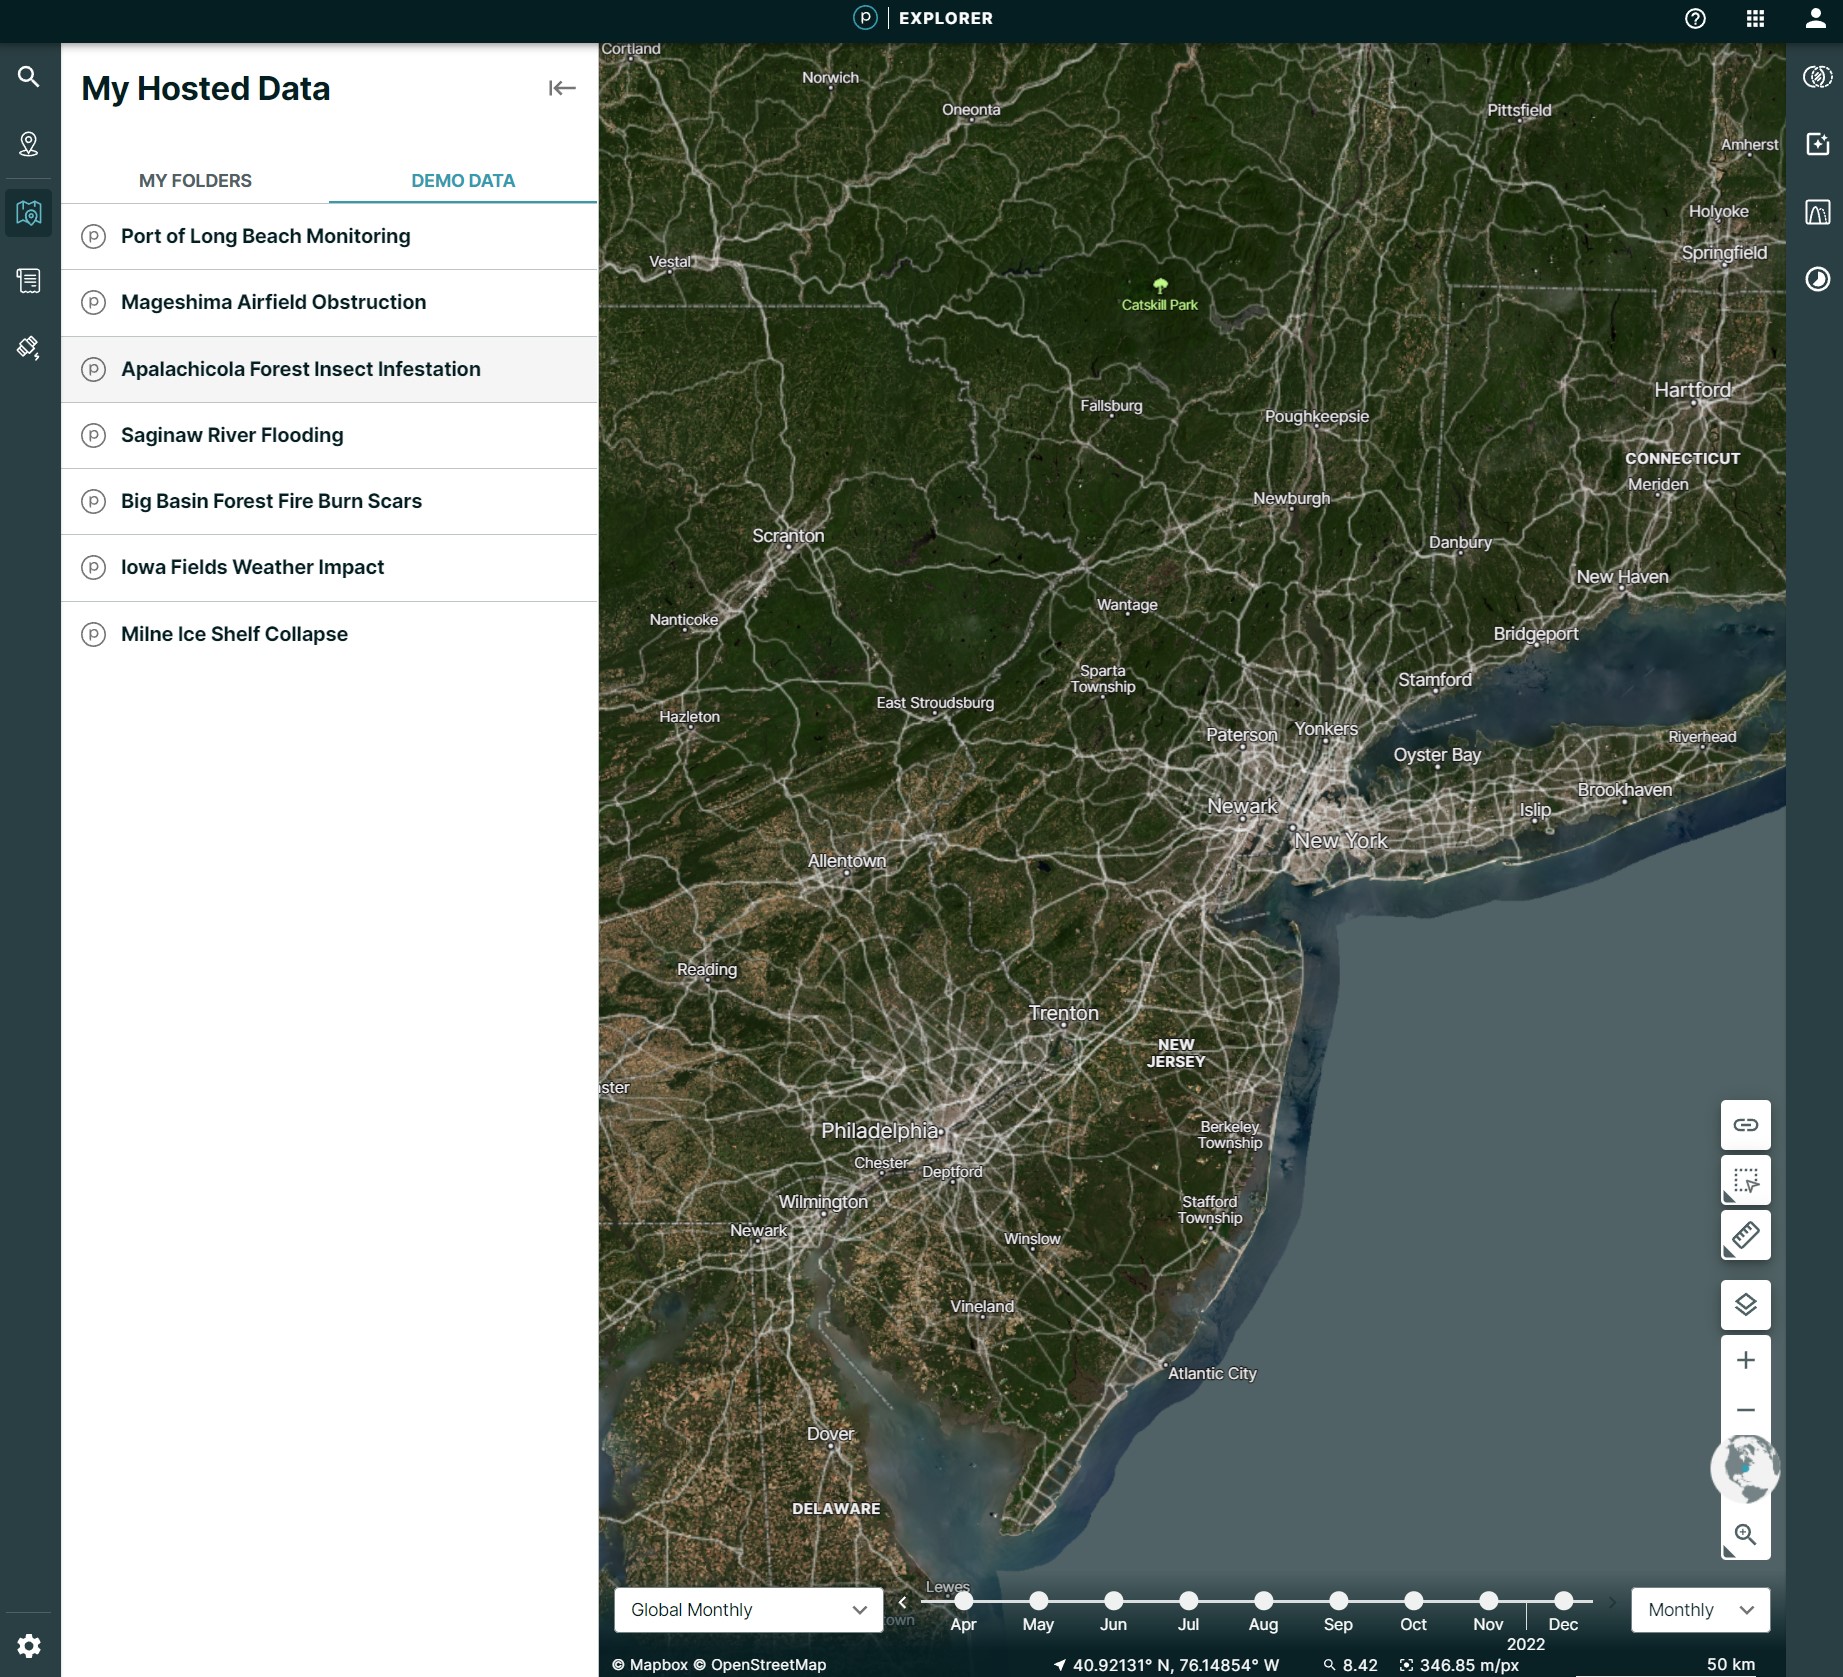Open the layer compare tool
Screen dimensions: 1843x1677
(1818, 76)
